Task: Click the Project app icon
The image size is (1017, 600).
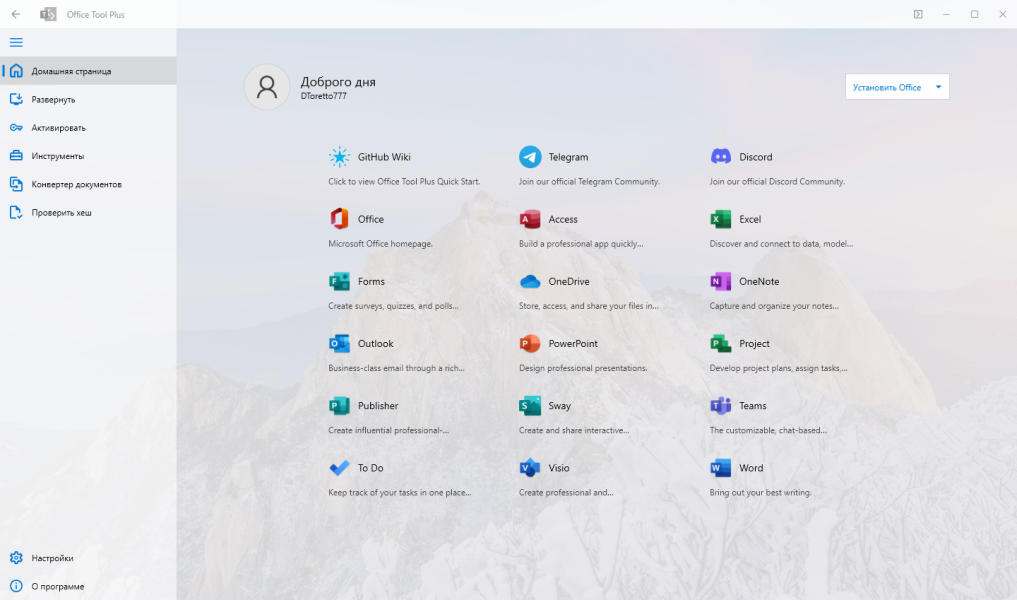Action: (721, 344)
